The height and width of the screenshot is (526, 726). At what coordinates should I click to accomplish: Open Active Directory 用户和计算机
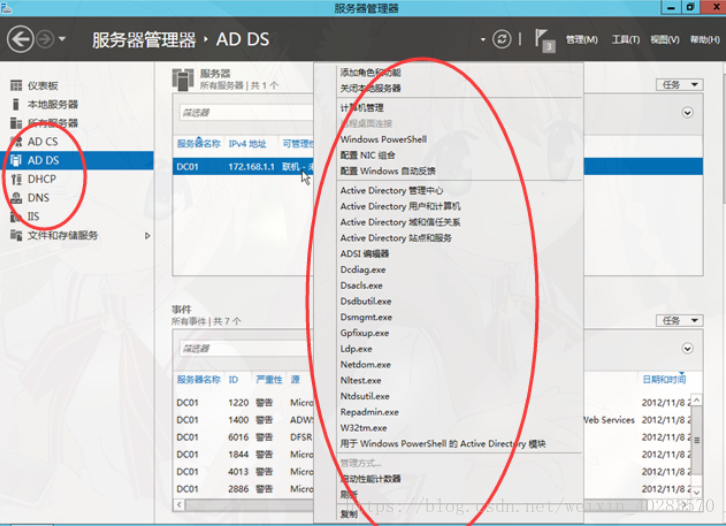point(401,207)
